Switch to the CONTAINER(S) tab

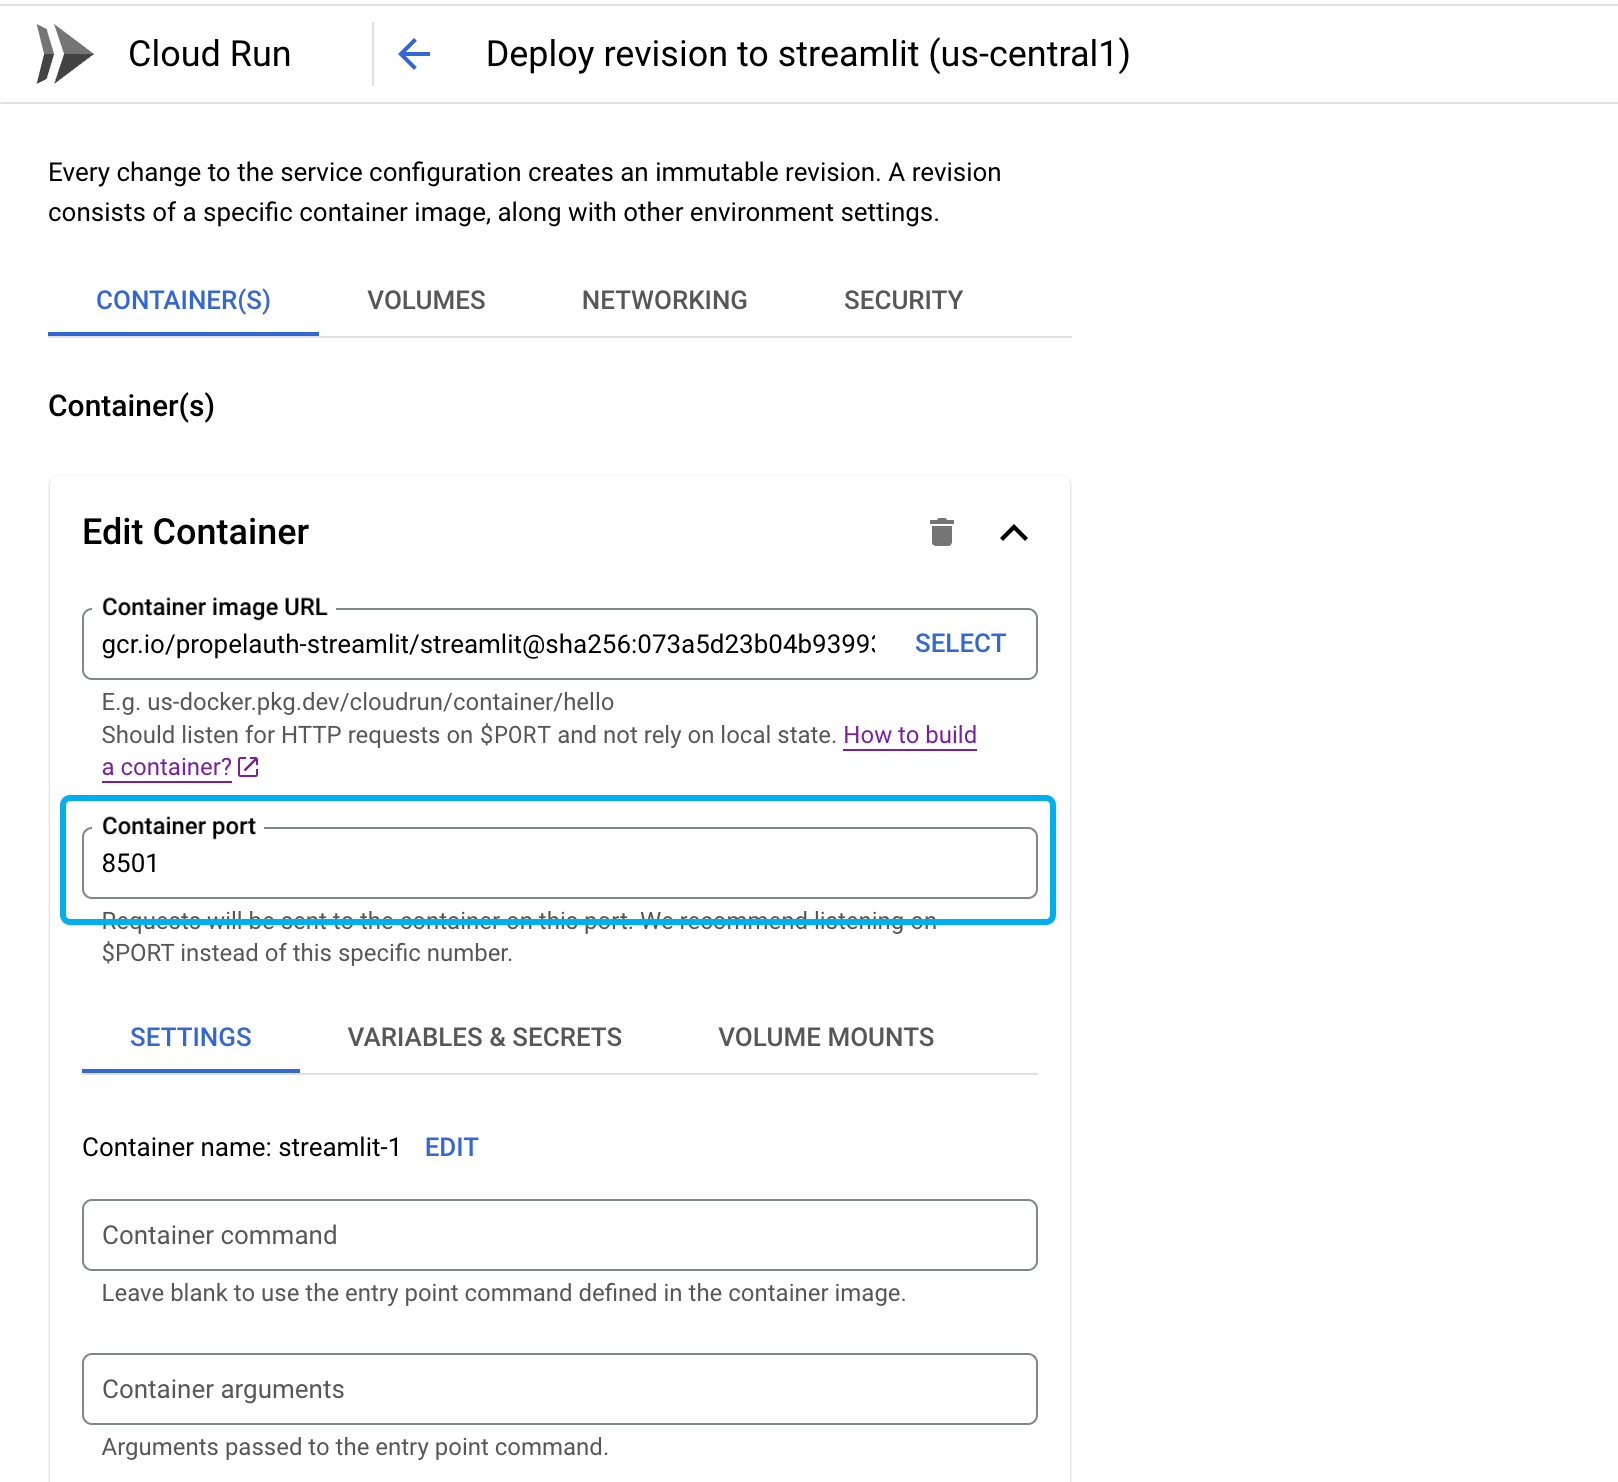(183, 300)
